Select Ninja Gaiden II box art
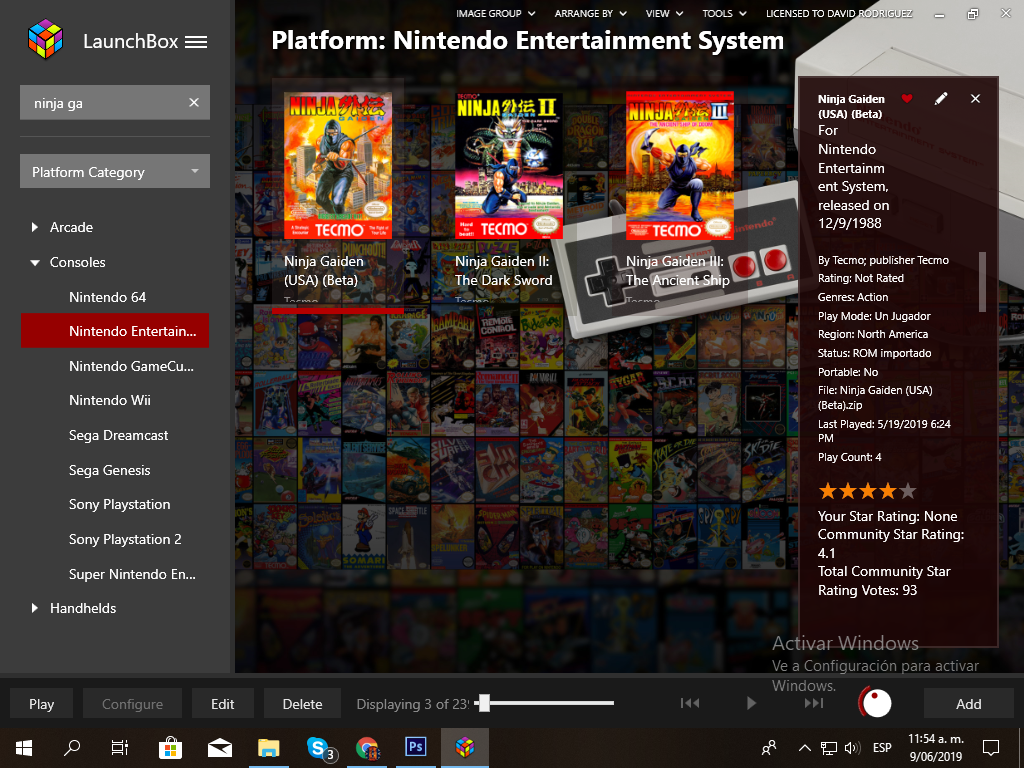1024x768 pixels. pos(509,165)
